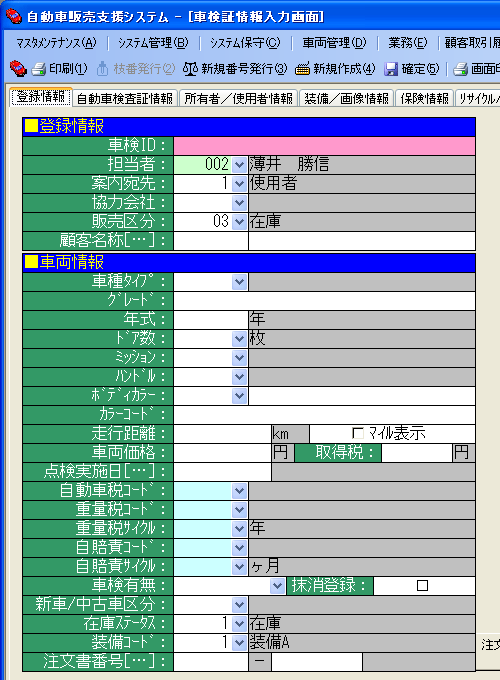Click the pink 車検ID field
Viewport: 500px width, 680px height.
(324, 146)
